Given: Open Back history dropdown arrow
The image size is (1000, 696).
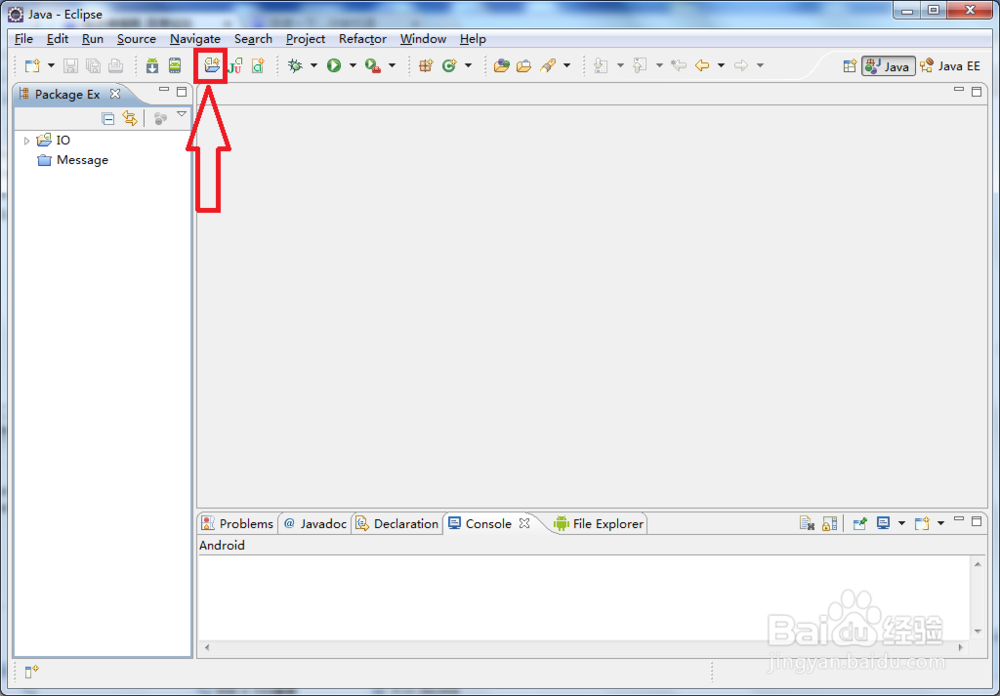Looking at the screenshot, I should click(x=721, y=65).
